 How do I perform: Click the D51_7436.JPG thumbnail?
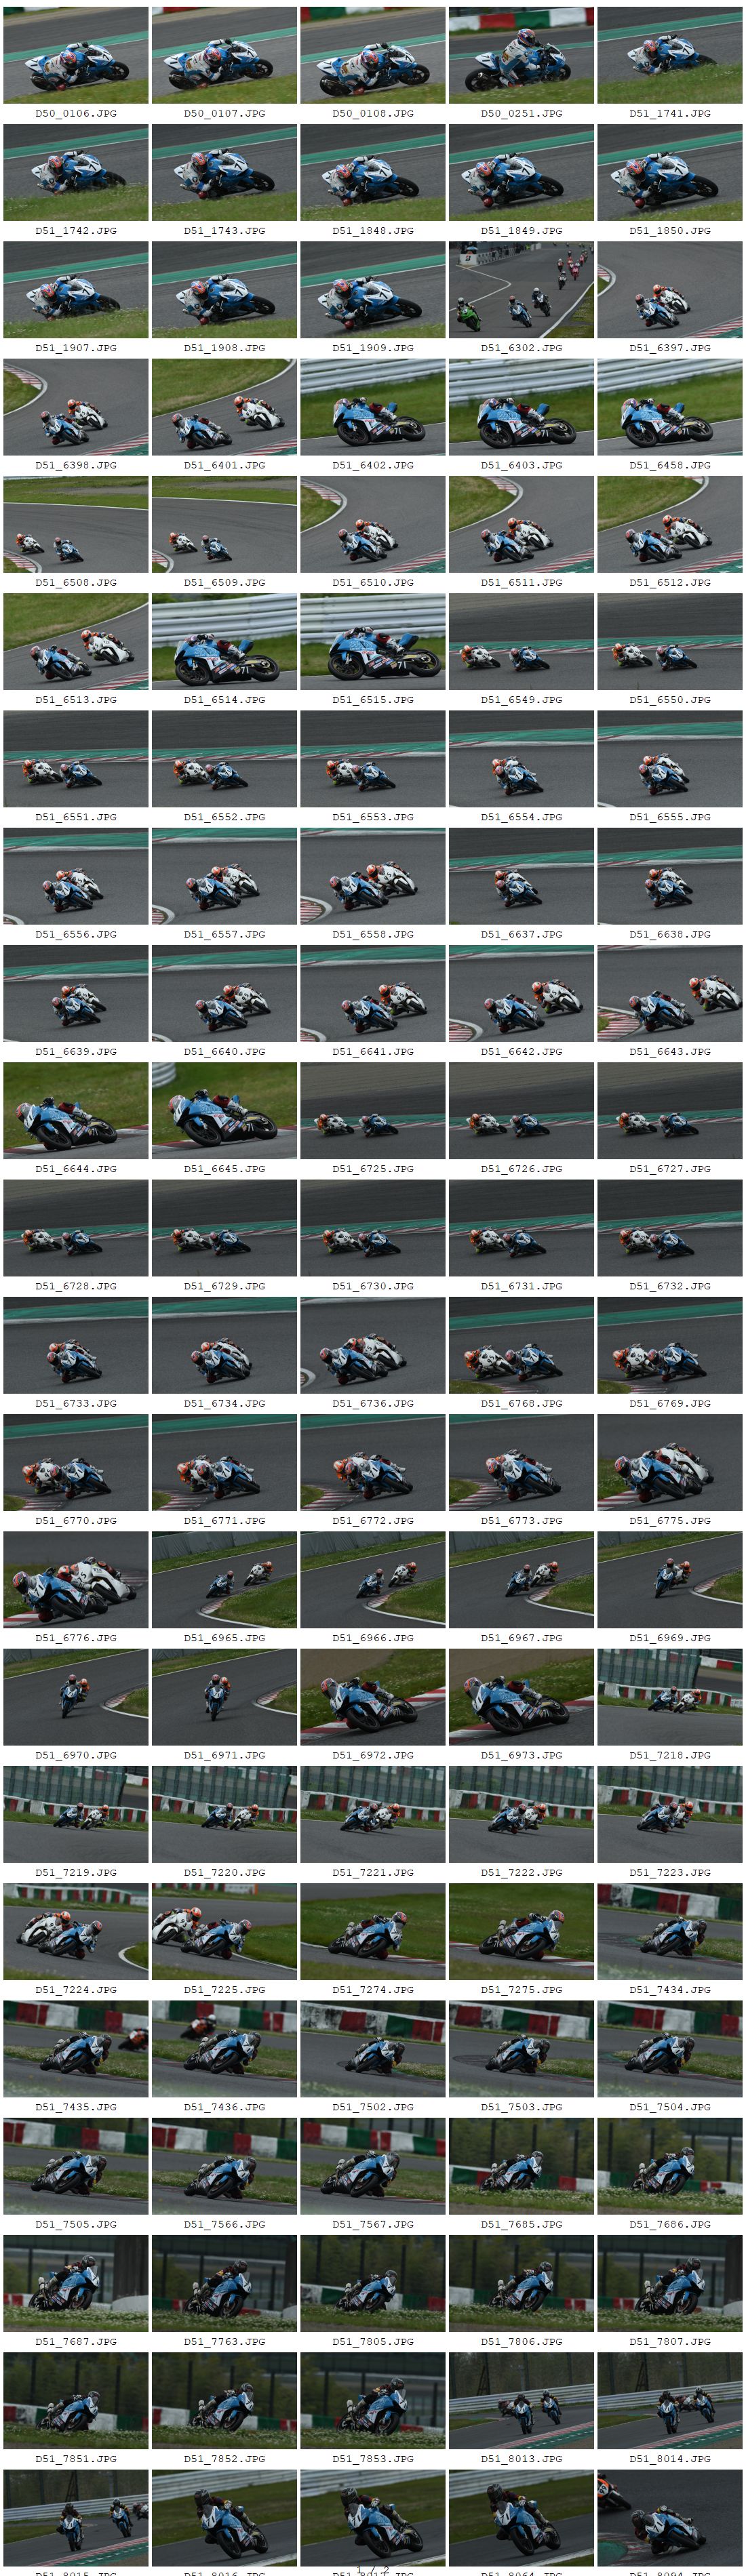tap(224, 2048)
